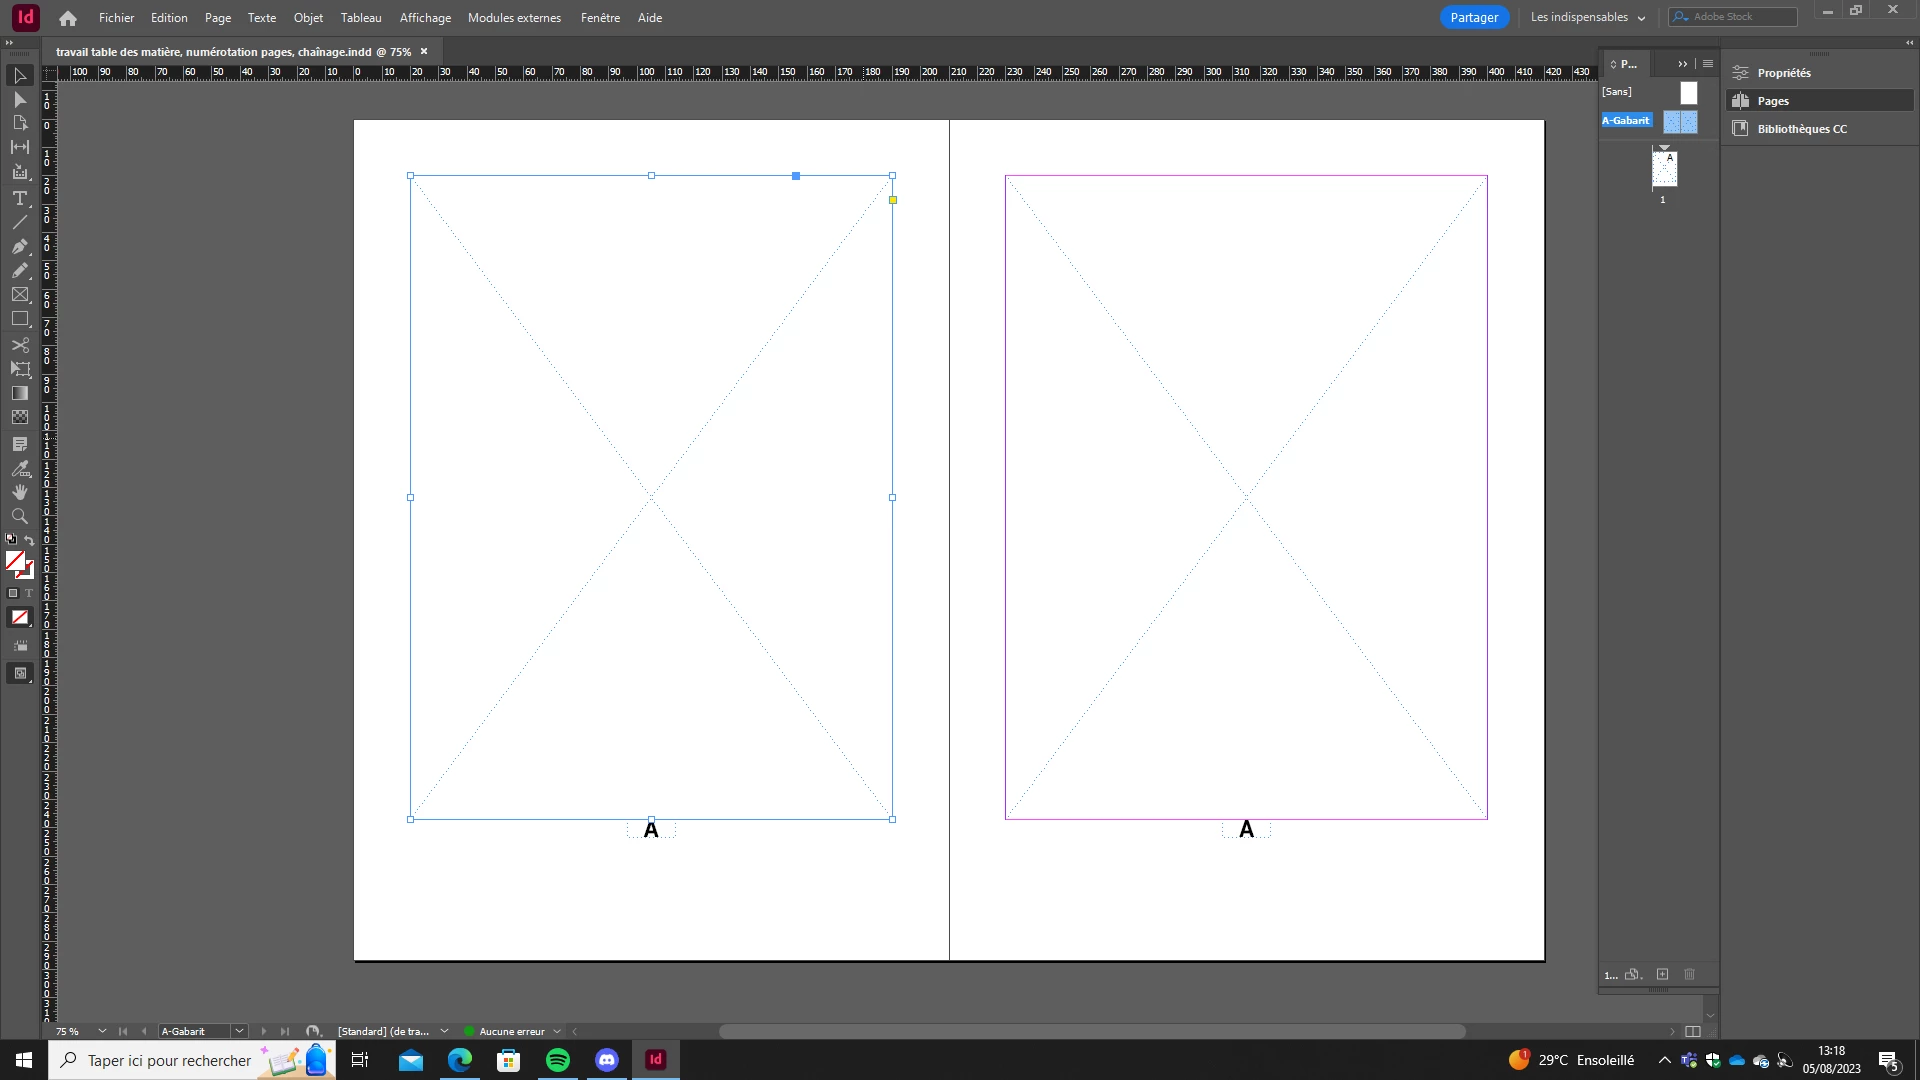Pick the Scissors tool

coord(20,345)
